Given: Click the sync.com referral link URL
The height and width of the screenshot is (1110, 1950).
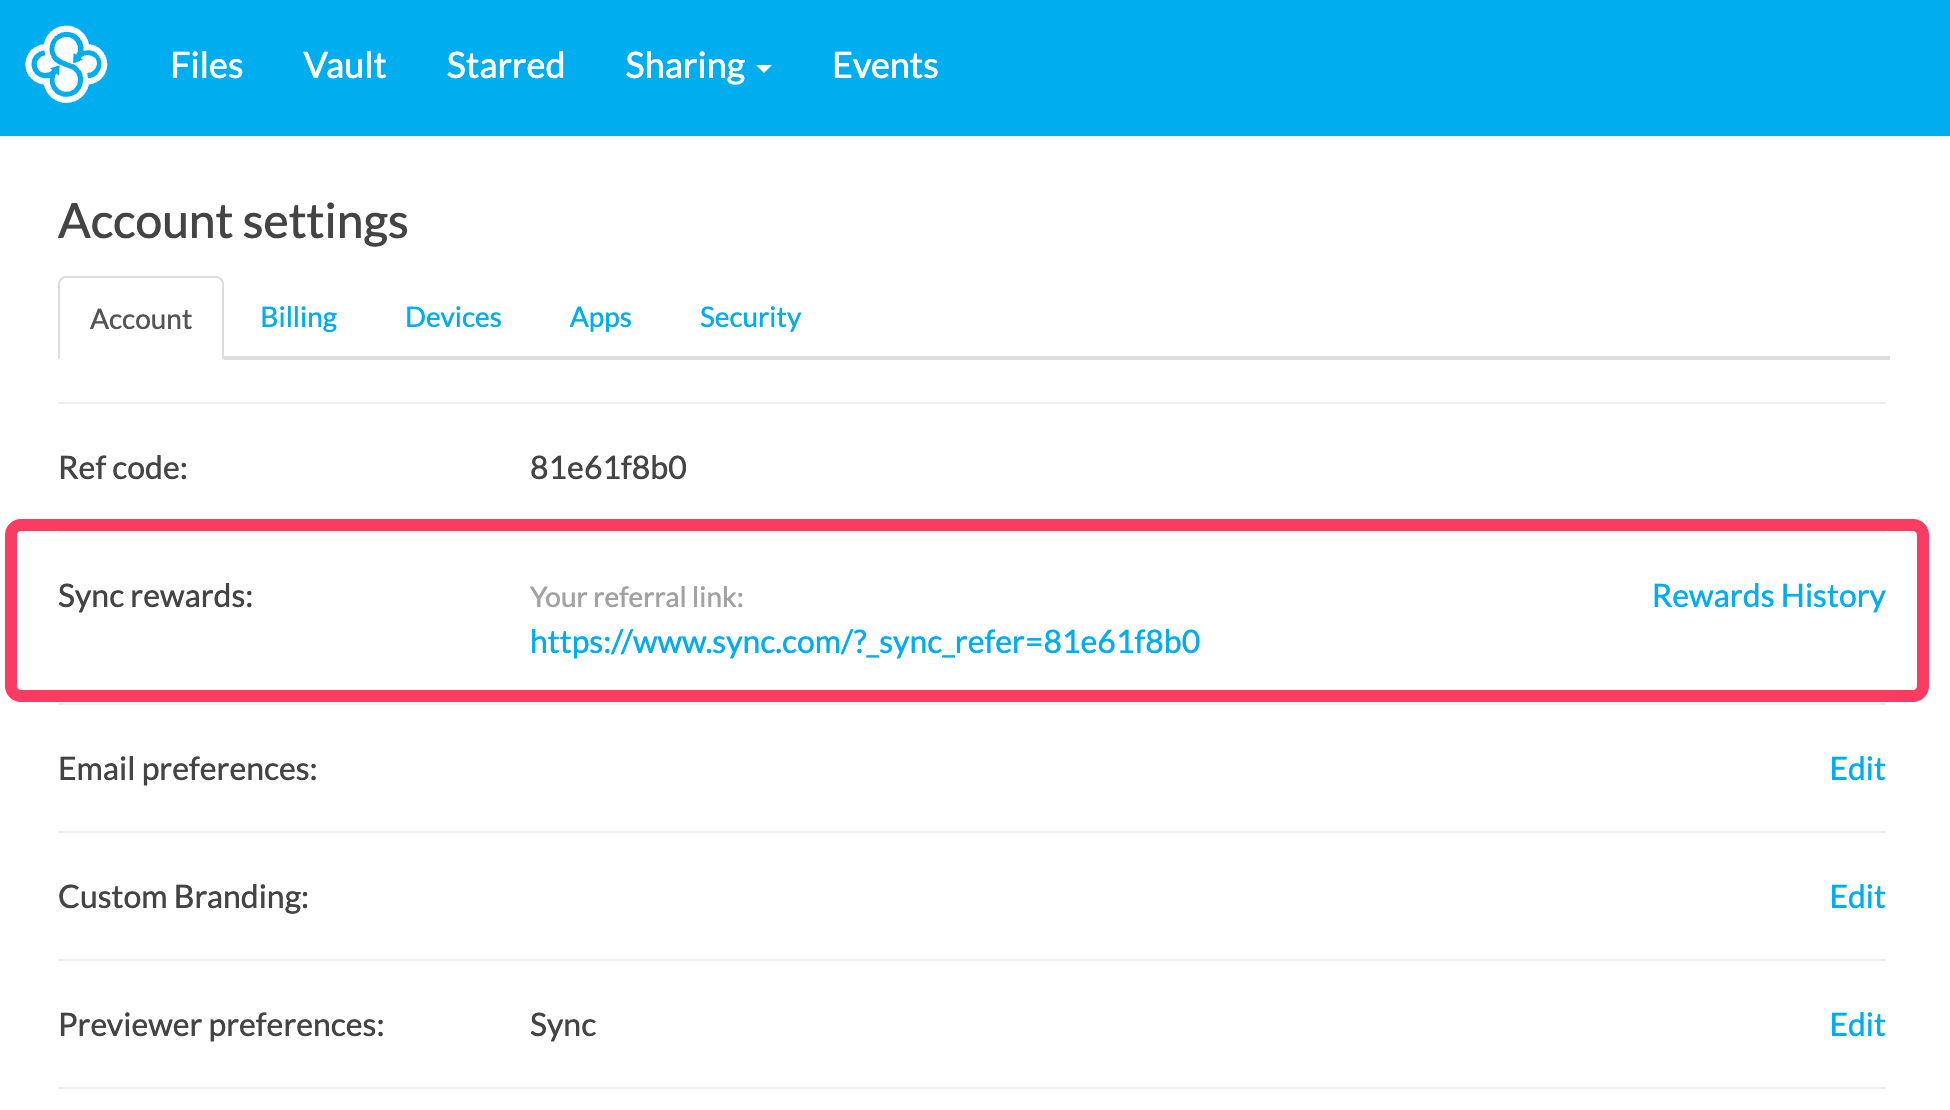Looking at the screenshot, I should (864, 642).
